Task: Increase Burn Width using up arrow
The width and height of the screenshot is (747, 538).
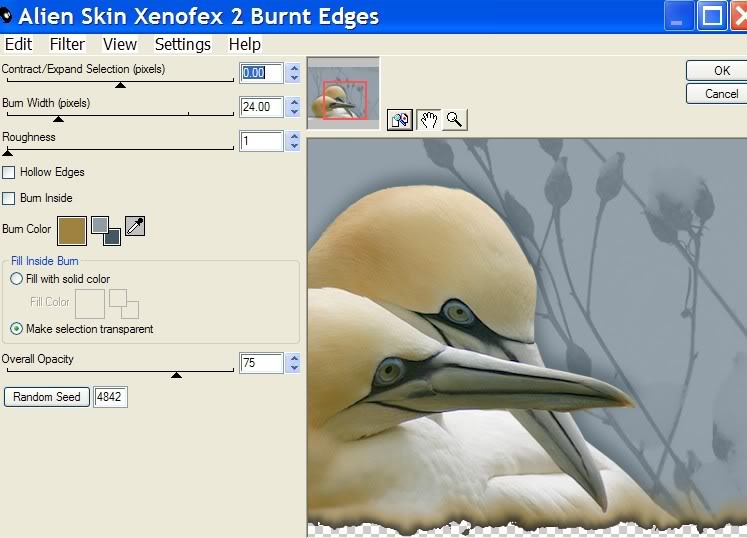Action: tap(294, 102)
